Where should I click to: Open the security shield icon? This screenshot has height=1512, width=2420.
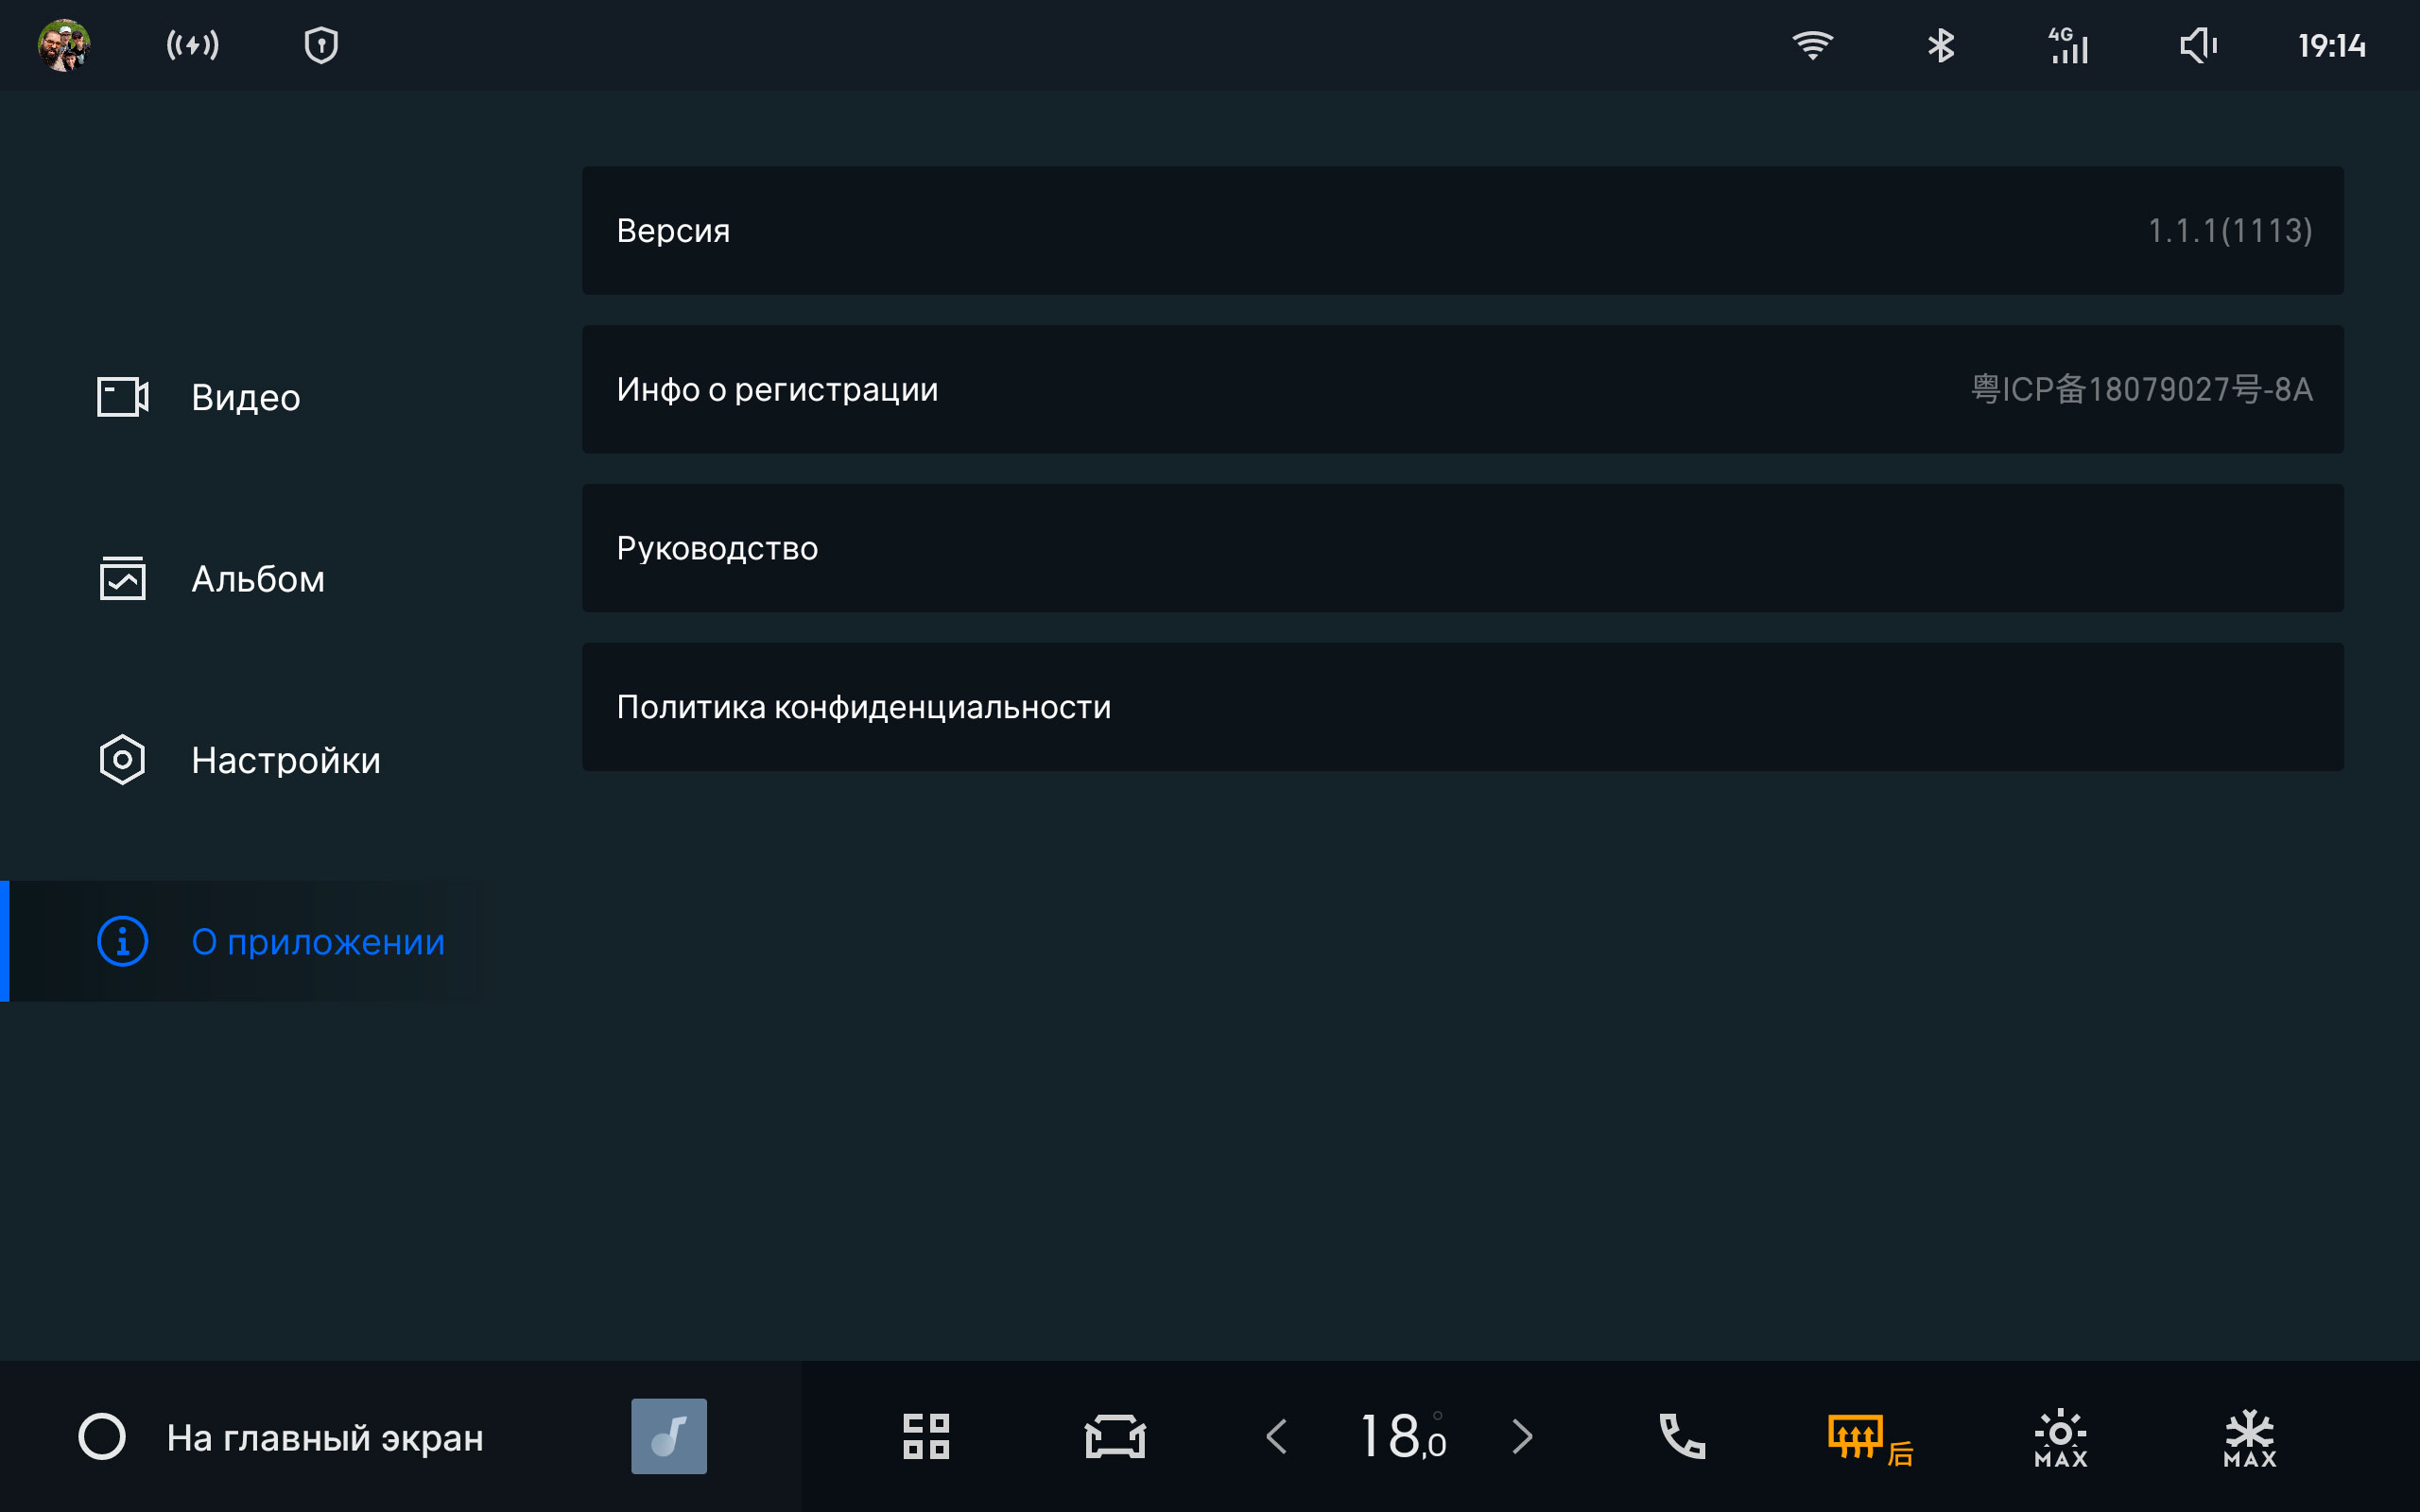[x=321, y=45]
